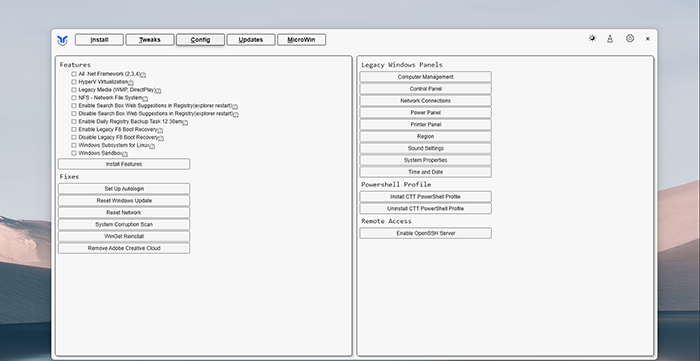Open the Tweaks tab
The height and width of the screenshot is (361, 700).
tap(150, 40)
